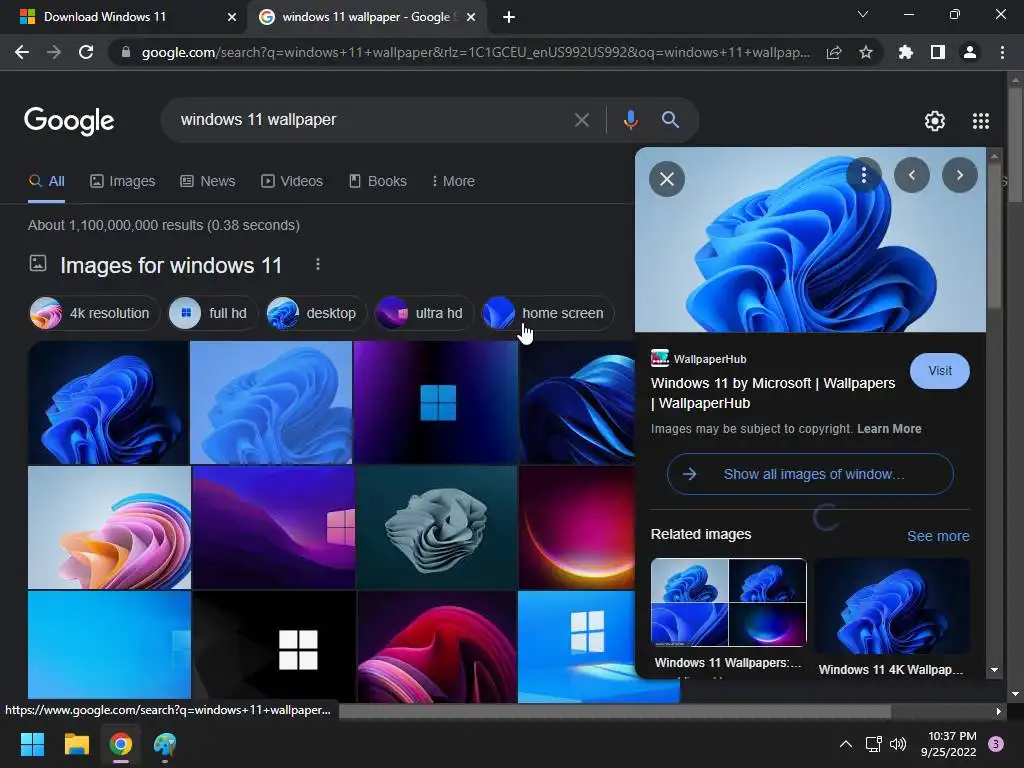Open the Chrome profile avatar
Screen dimensions: 1024x768
970,52
